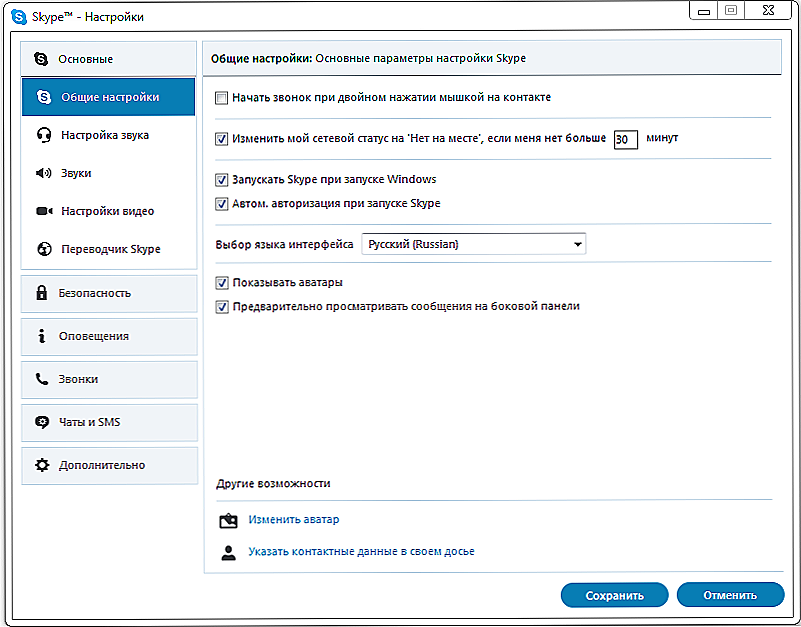Click the chat bubble icon for Чаты и SMS
This screenshot has width=801, height=627.
pos(42,422)
